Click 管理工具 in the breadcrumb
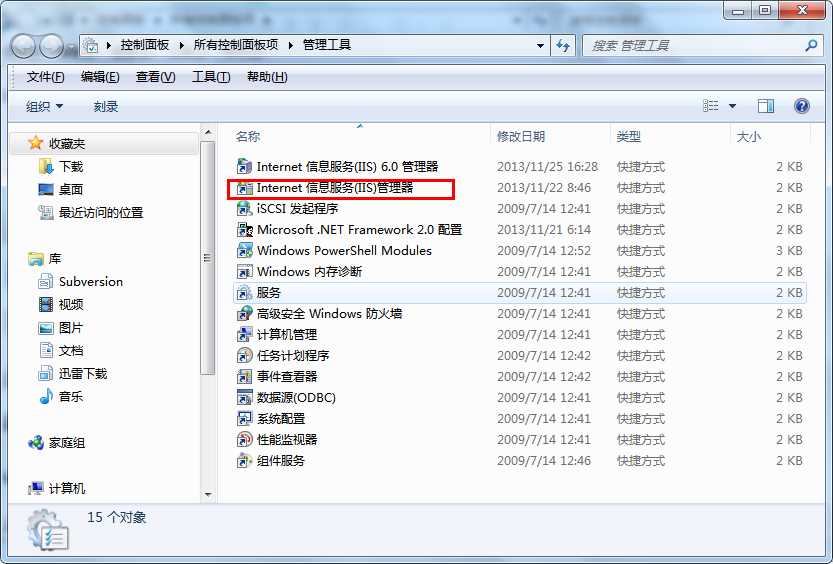Image resolution: width=833 pixels, height=564 pixels. click(327, 45)
